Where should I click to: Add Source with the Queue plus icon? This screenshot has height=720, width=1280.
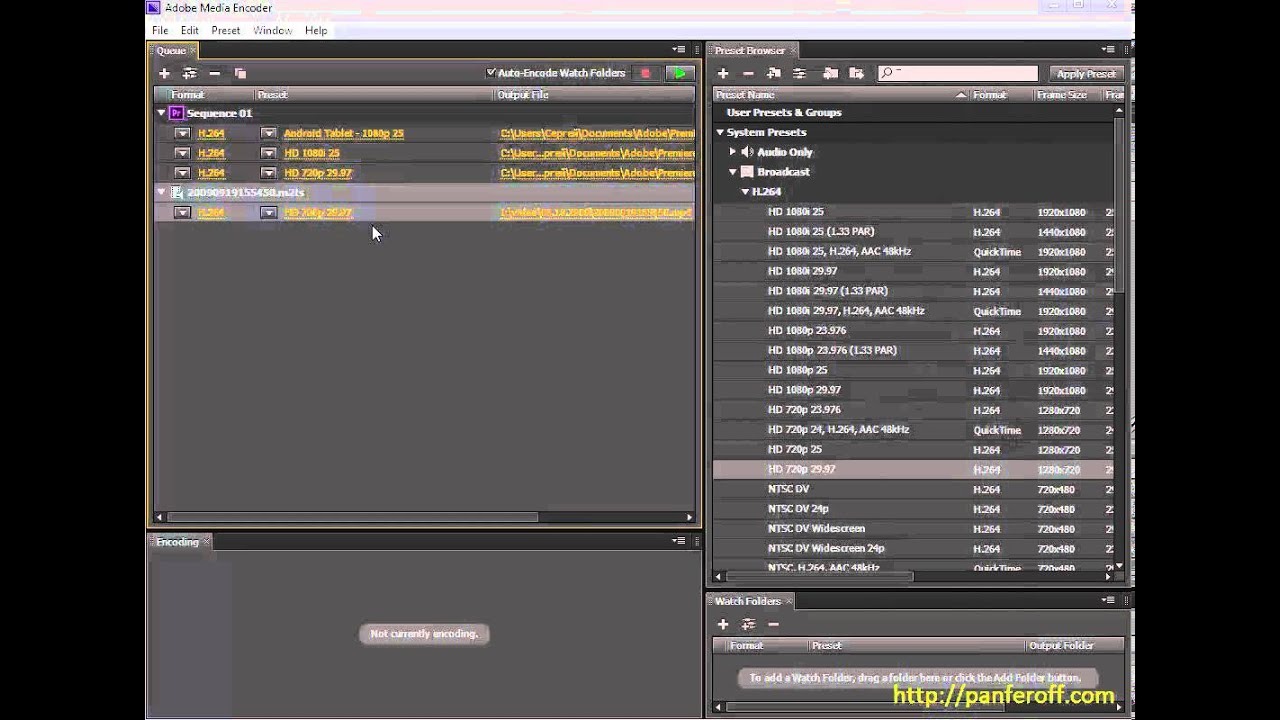pyautogui.click(x=164, y=73)
